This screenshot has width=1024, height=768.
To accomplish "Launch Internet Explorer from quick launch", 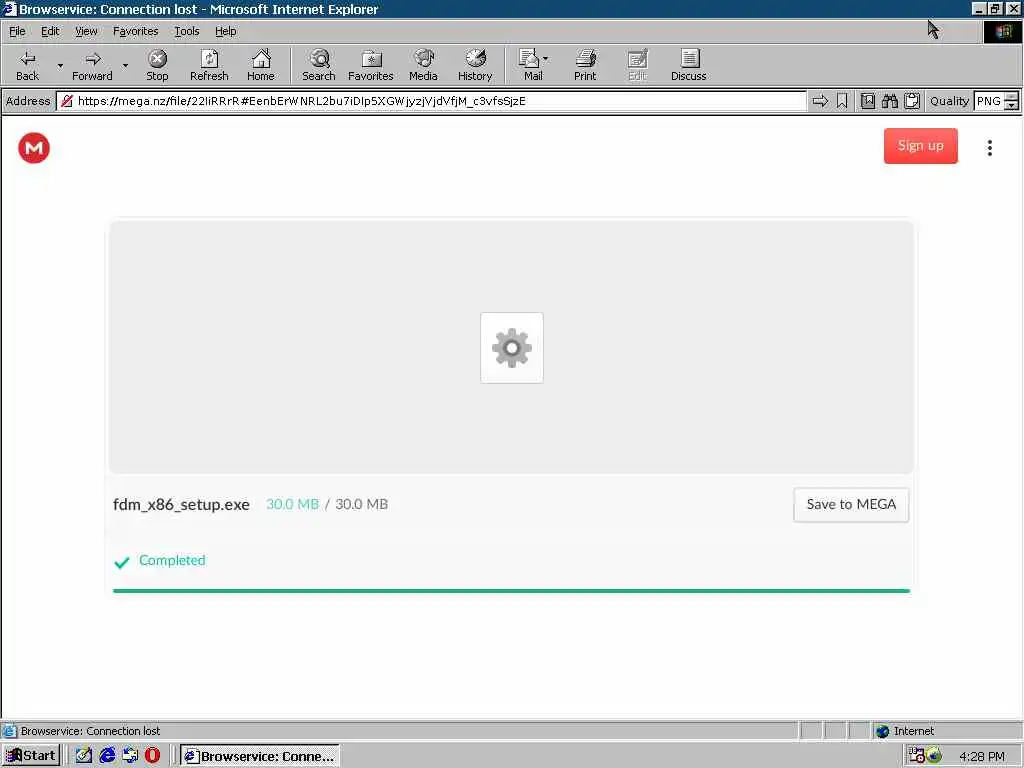I will (107, 756).
